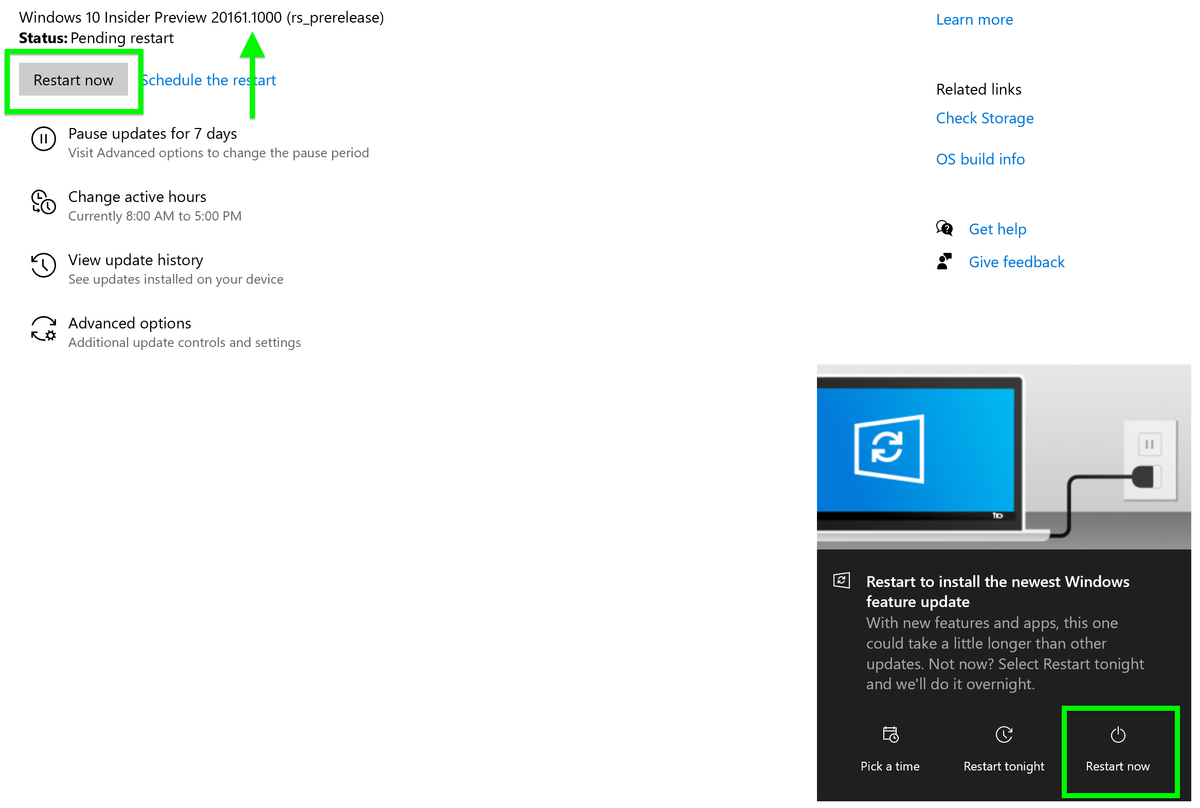Click Schedule the restart
The image size is (1200, 808).
[208, 79]
